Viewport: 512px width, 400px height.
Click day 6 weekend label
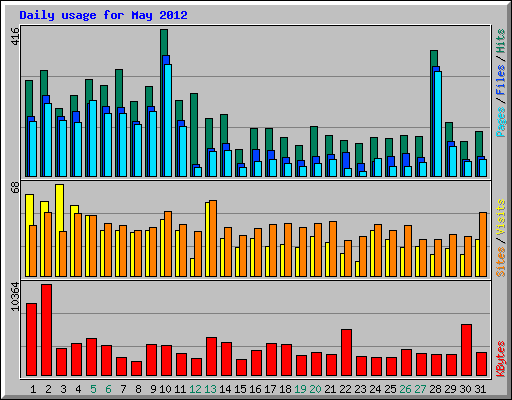(x=108, y=389)
